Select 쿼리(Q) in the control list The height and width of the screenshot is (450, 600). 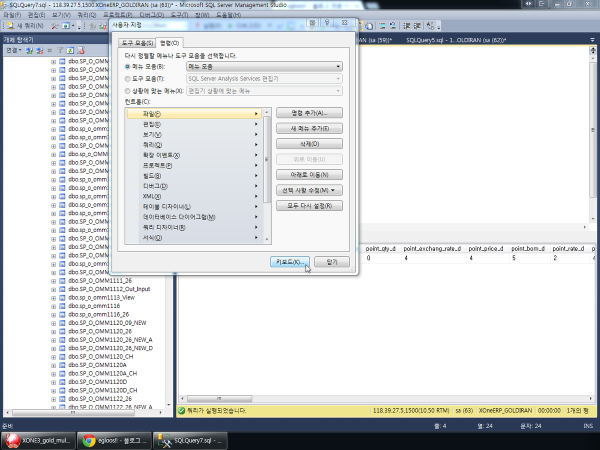click(x=194, y=145)
